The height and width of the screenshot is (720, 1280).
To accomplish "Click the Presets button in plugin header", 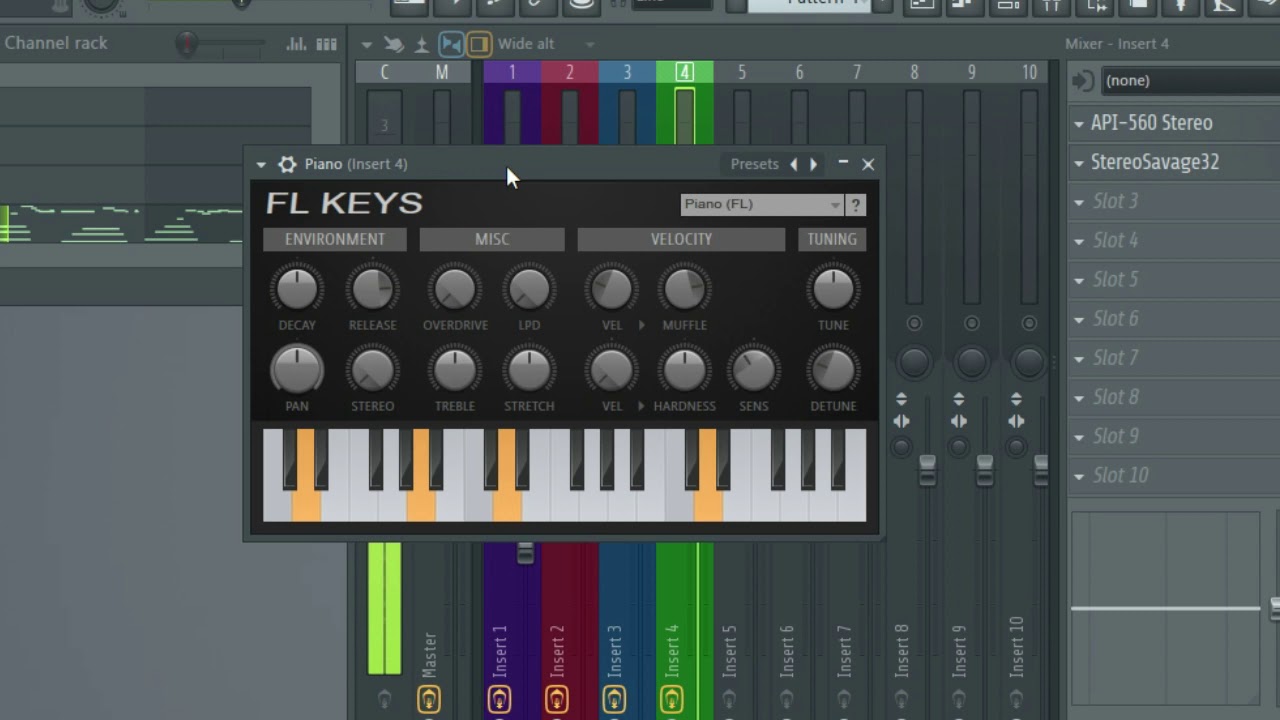I will 754,164.
